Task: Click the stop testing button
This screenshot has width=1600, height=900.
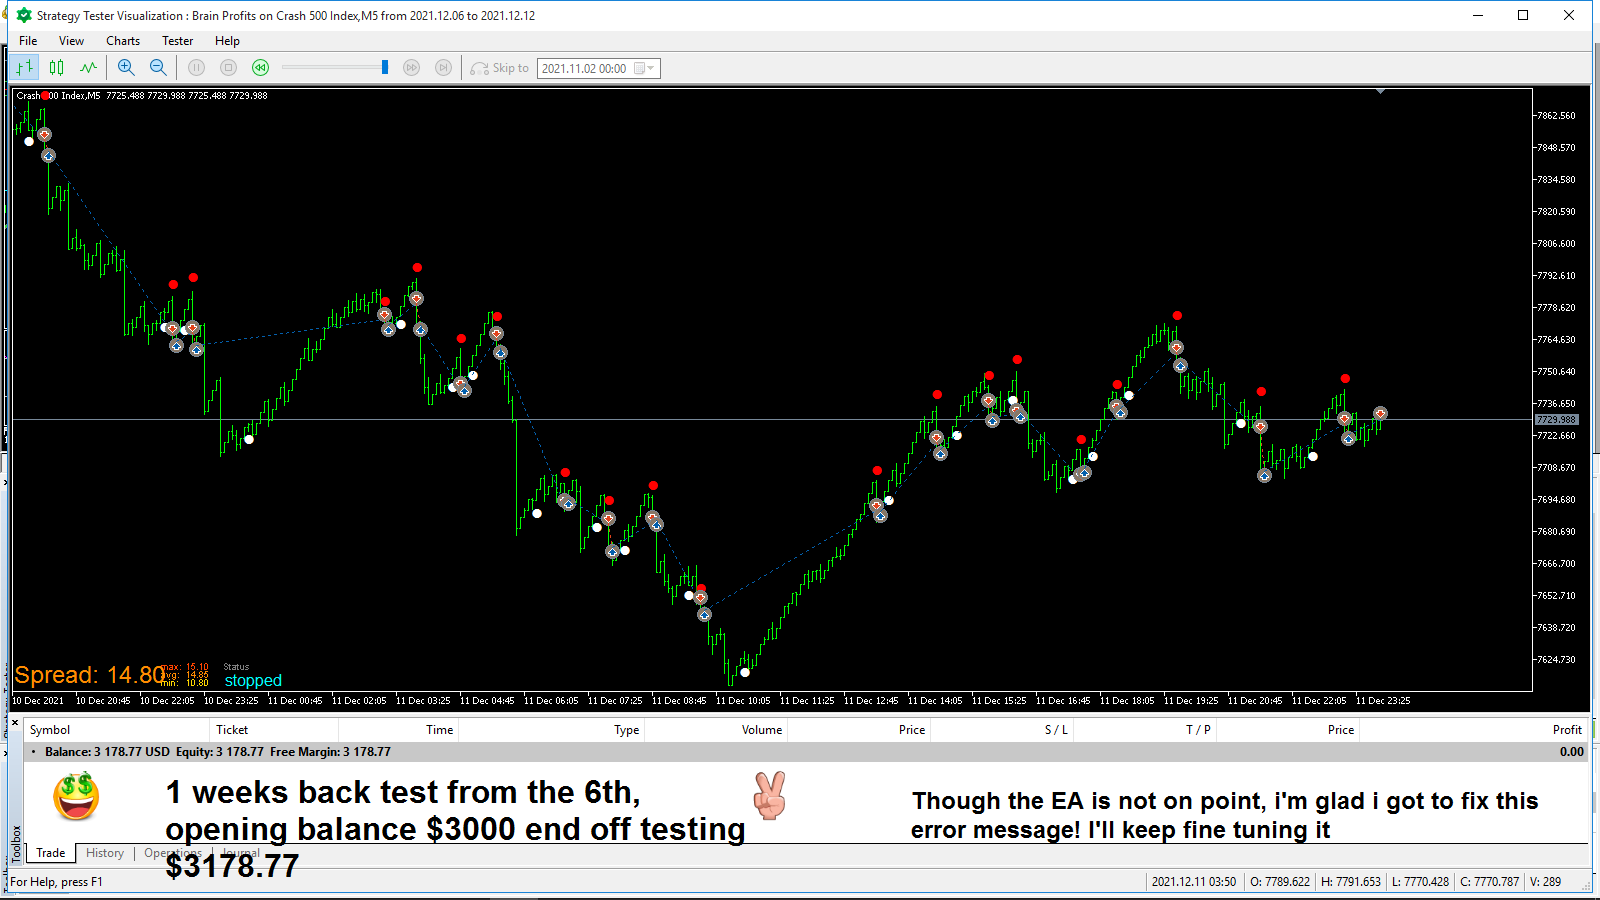Action: 229,67
